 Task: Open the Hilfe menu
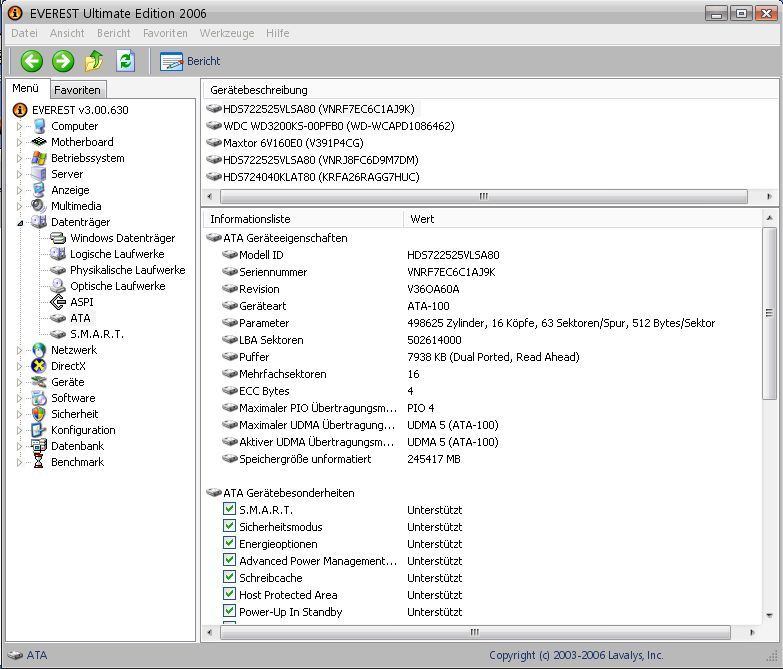(278, 33)
